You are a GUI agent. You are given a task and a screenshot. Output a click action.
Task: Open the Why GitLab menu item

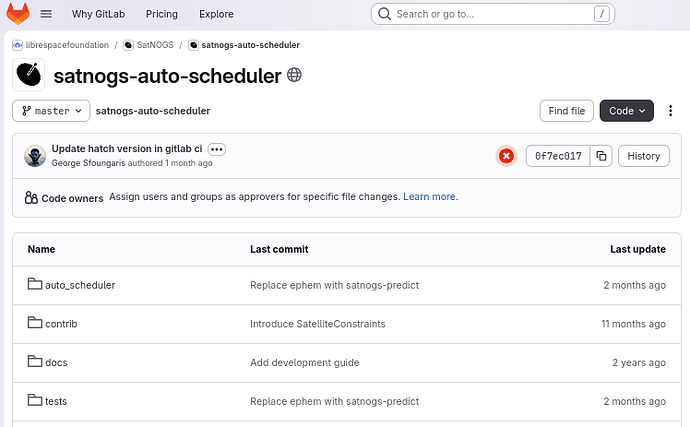coord(99,14)
